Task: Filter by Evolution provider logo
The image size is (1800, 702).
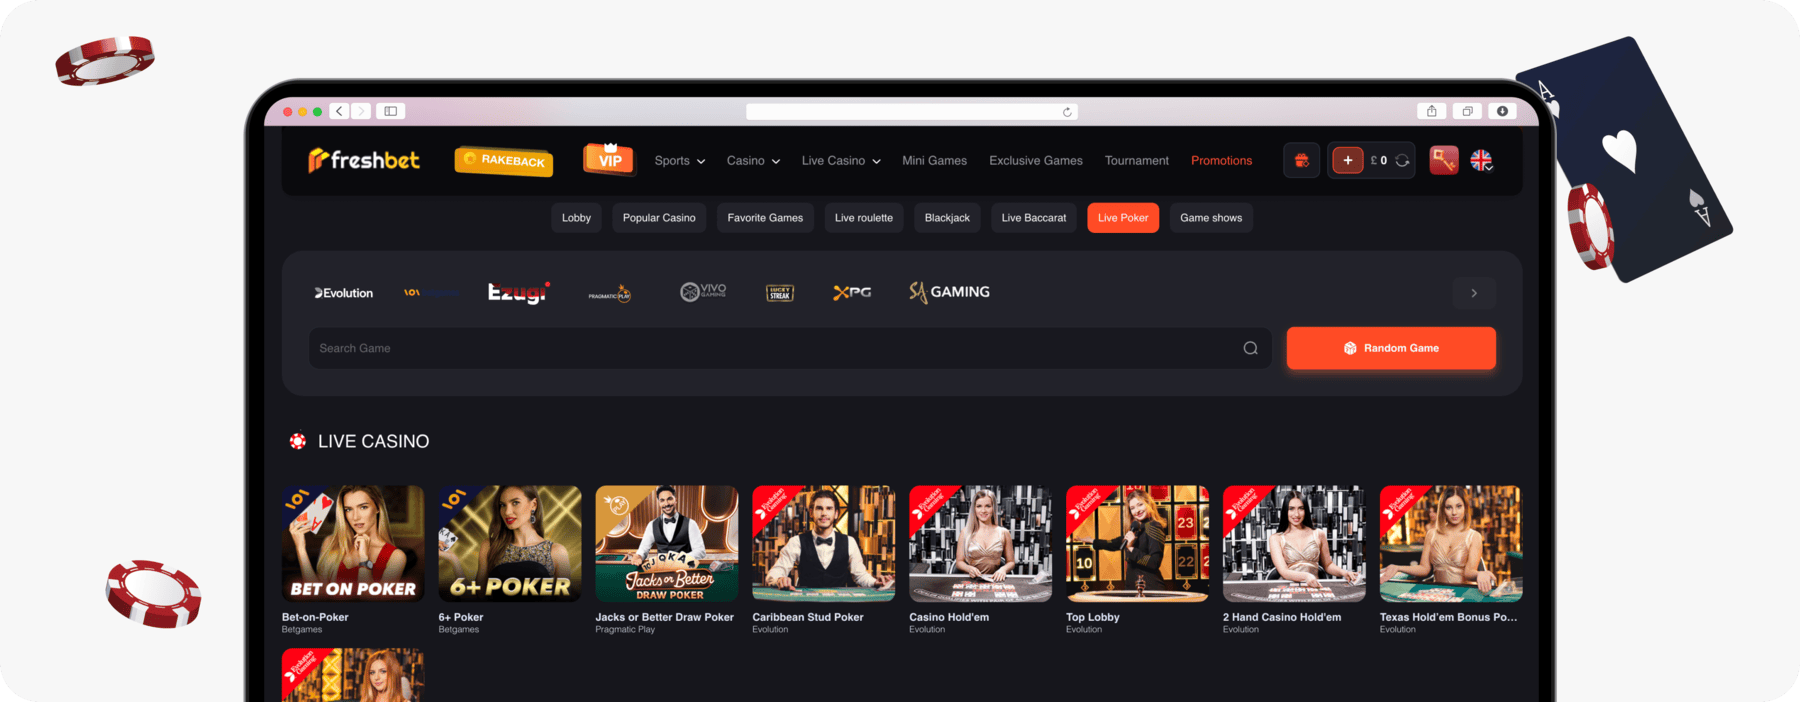Action: click(x=343, y=293)
